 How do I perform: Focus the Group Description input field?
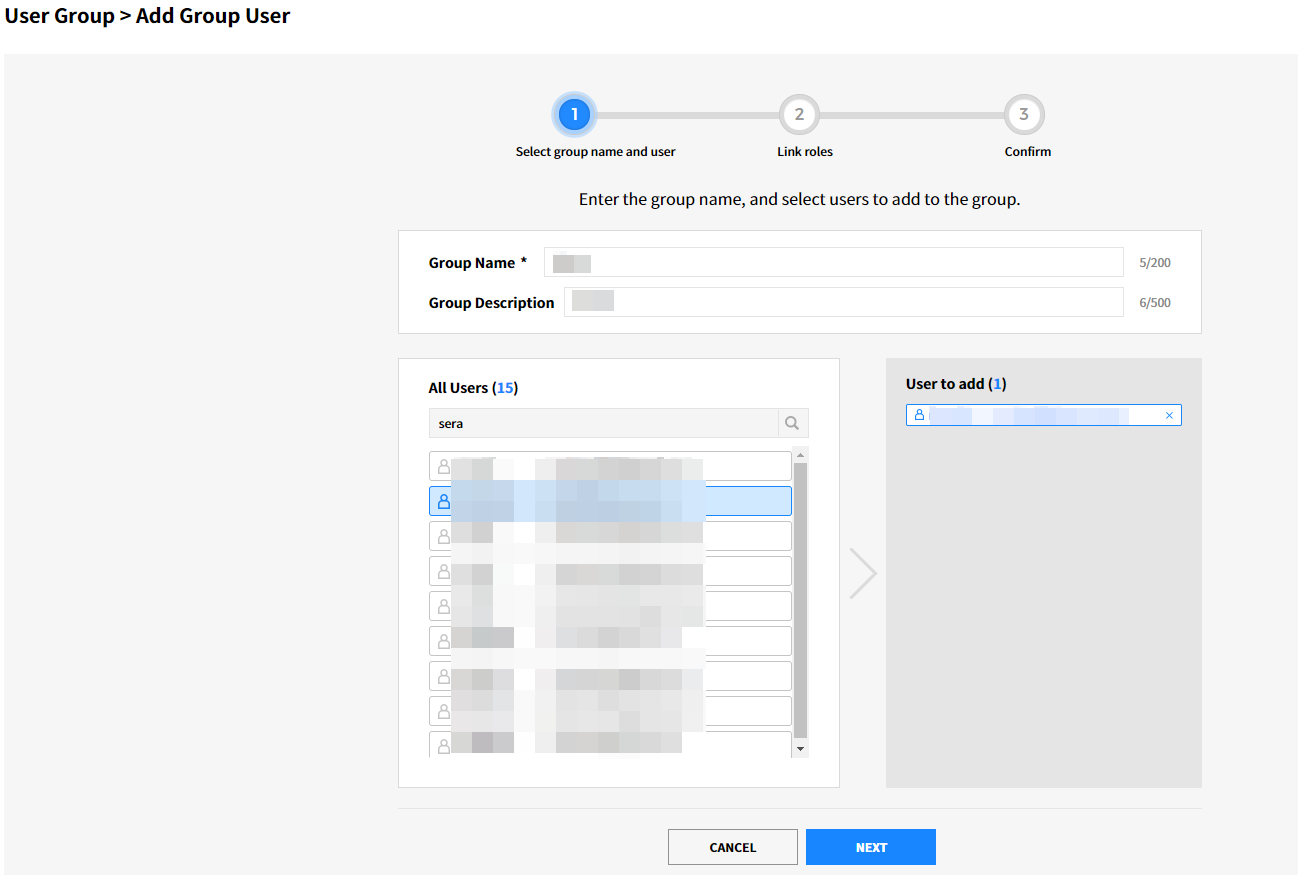point(843,302)
